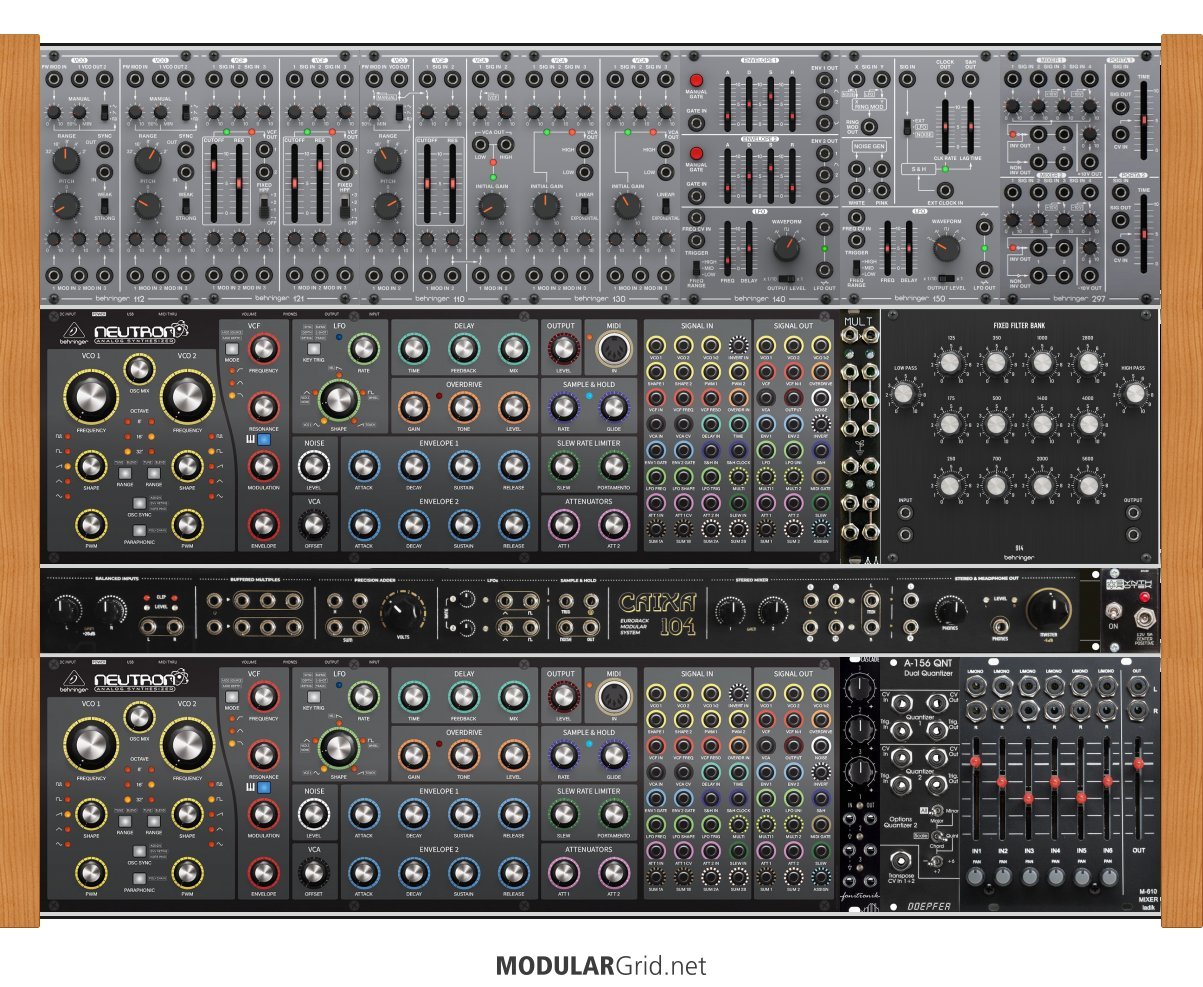Toggle S&H source EXT/LFO/NOISE switch

pos(905,127)
